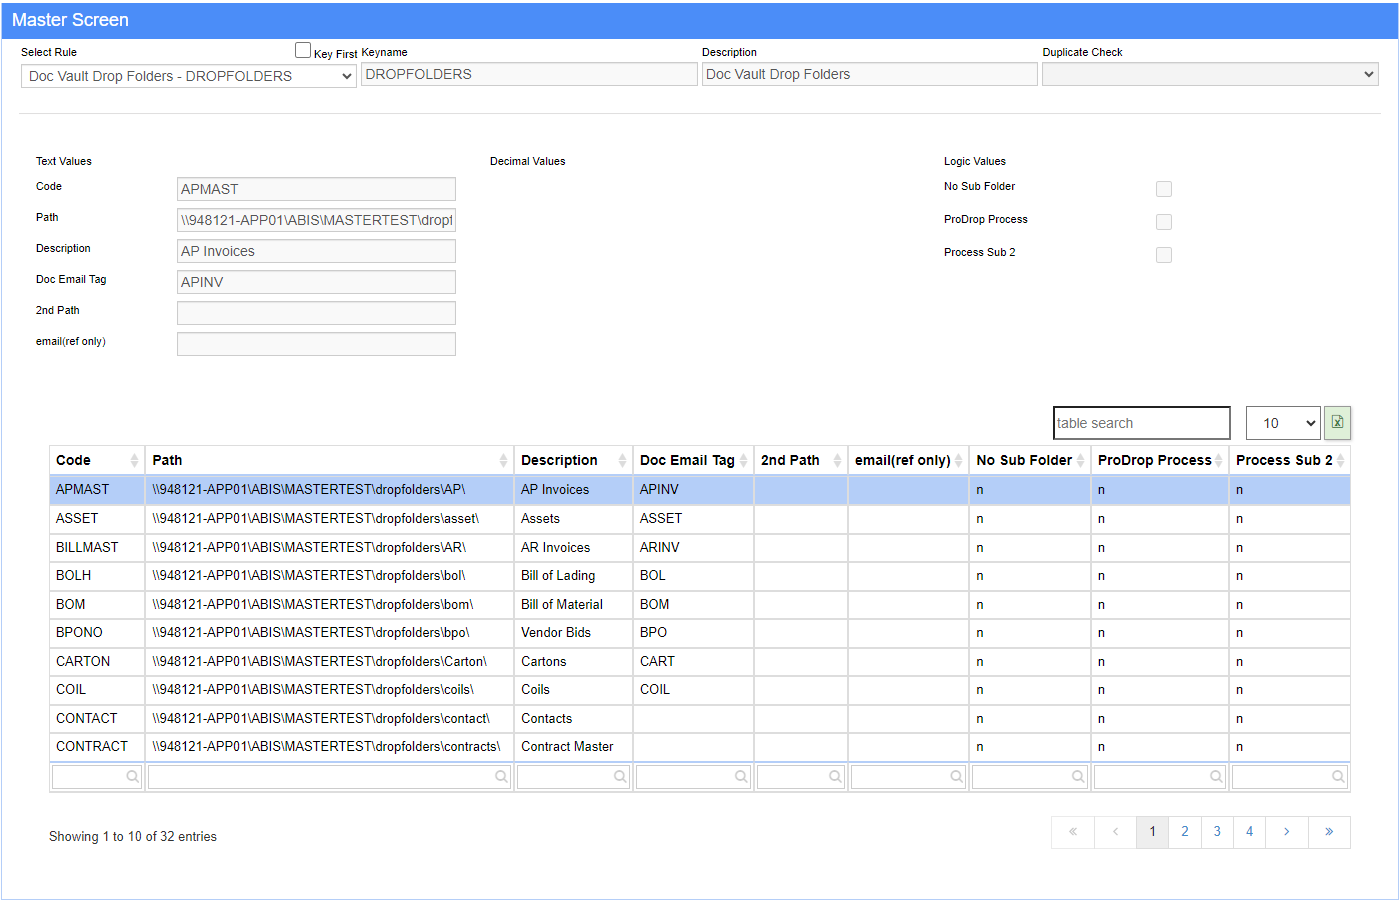
Task: Sort table by Path column arrows
Action: [503, 460]
